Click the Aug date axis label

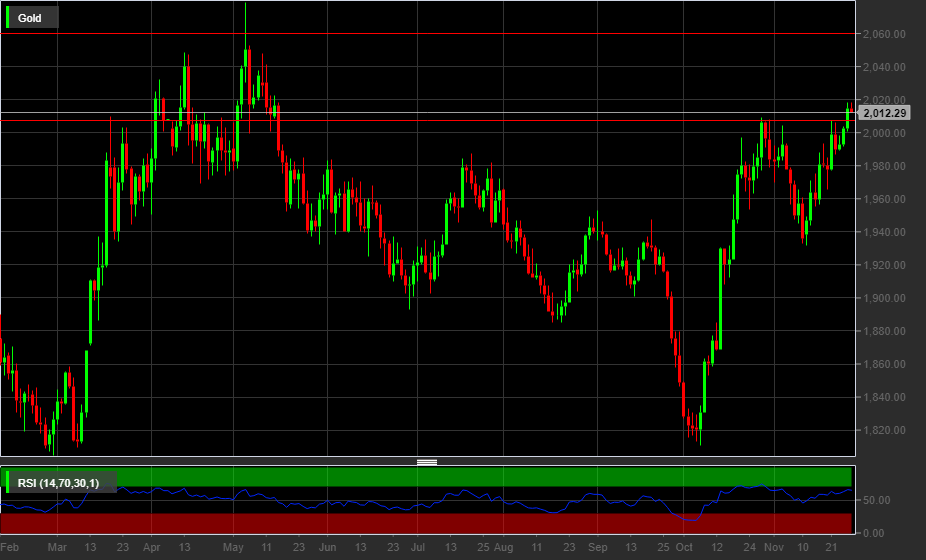click(504, 548)
